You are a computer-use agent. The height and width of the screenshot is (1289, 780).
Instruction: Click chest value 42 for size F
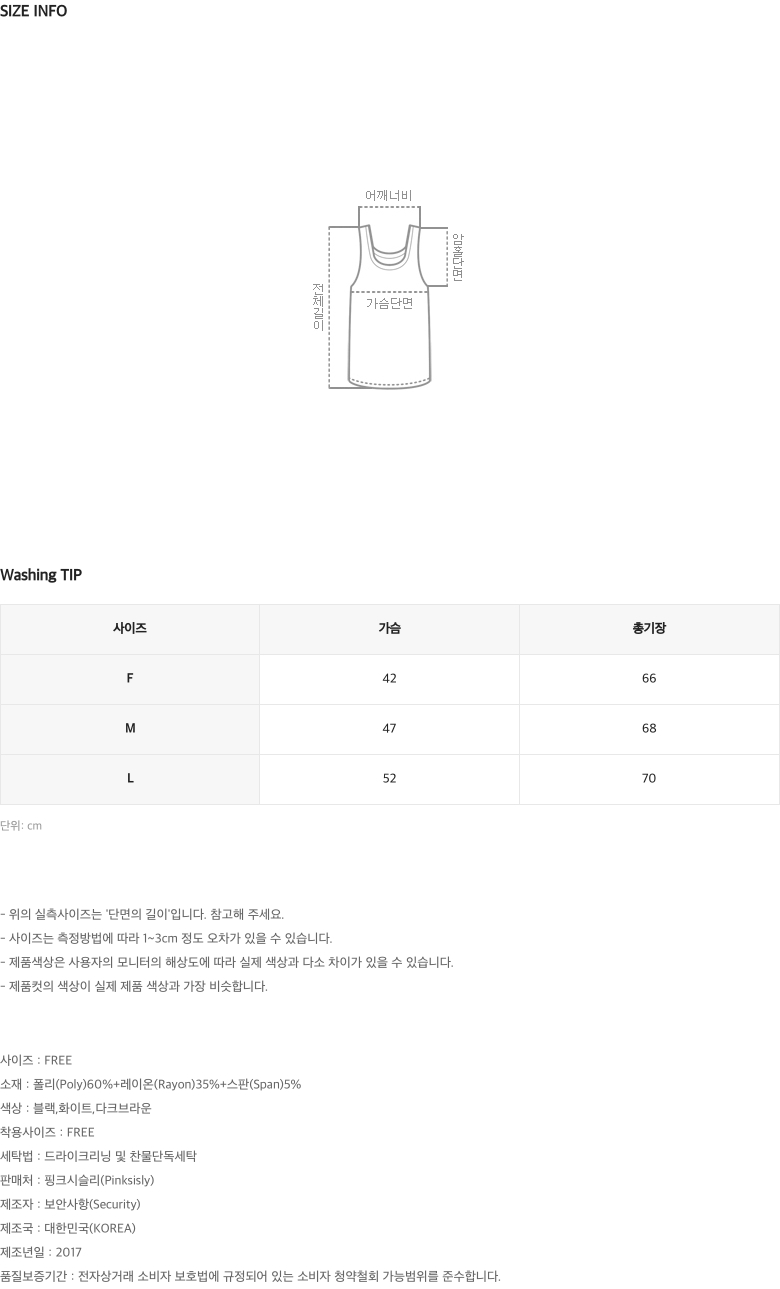pyautogui.click(x=389, y=679)
